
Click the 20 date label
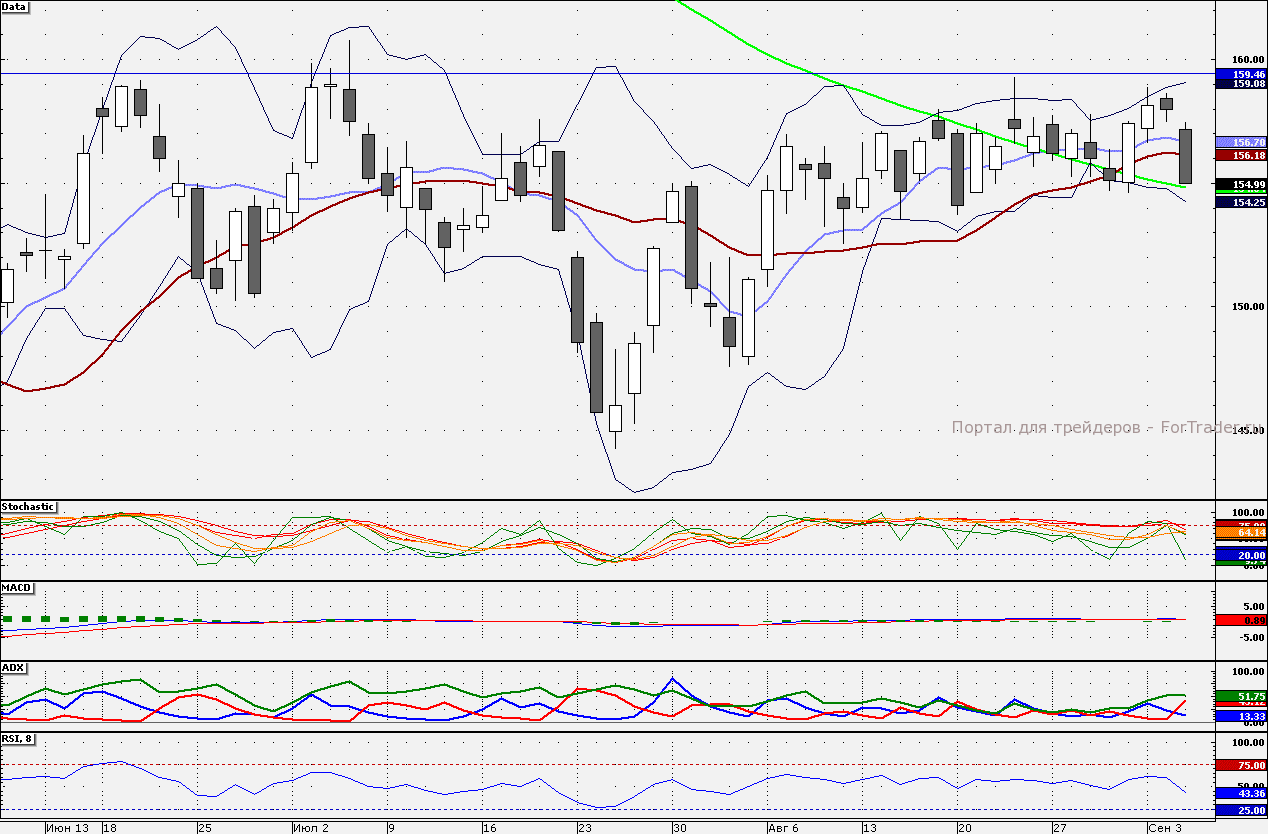click(x=964, y=828)
